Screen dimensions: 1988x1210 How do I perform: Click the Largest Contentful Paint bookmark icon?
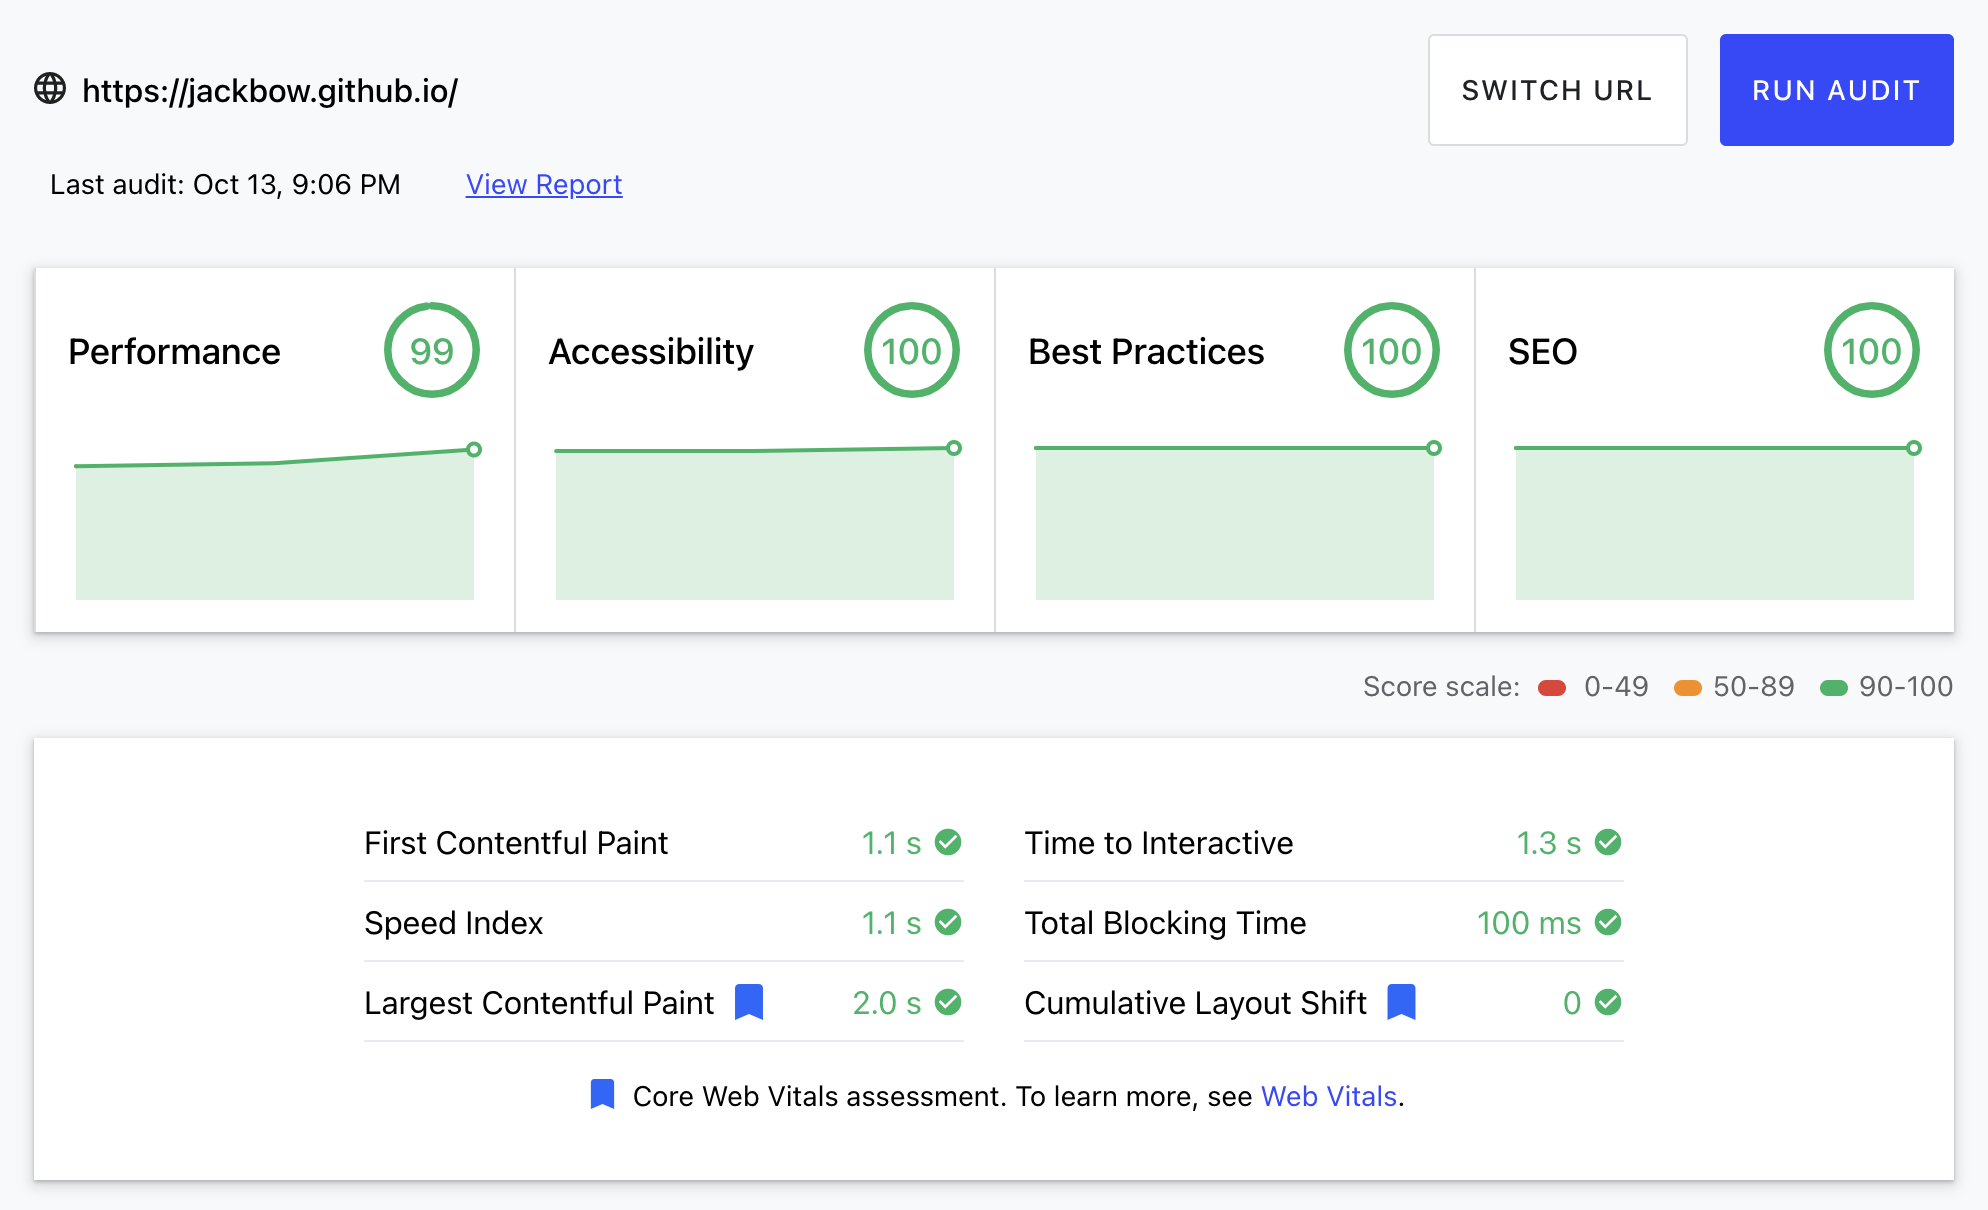[x=749, y=1002]
